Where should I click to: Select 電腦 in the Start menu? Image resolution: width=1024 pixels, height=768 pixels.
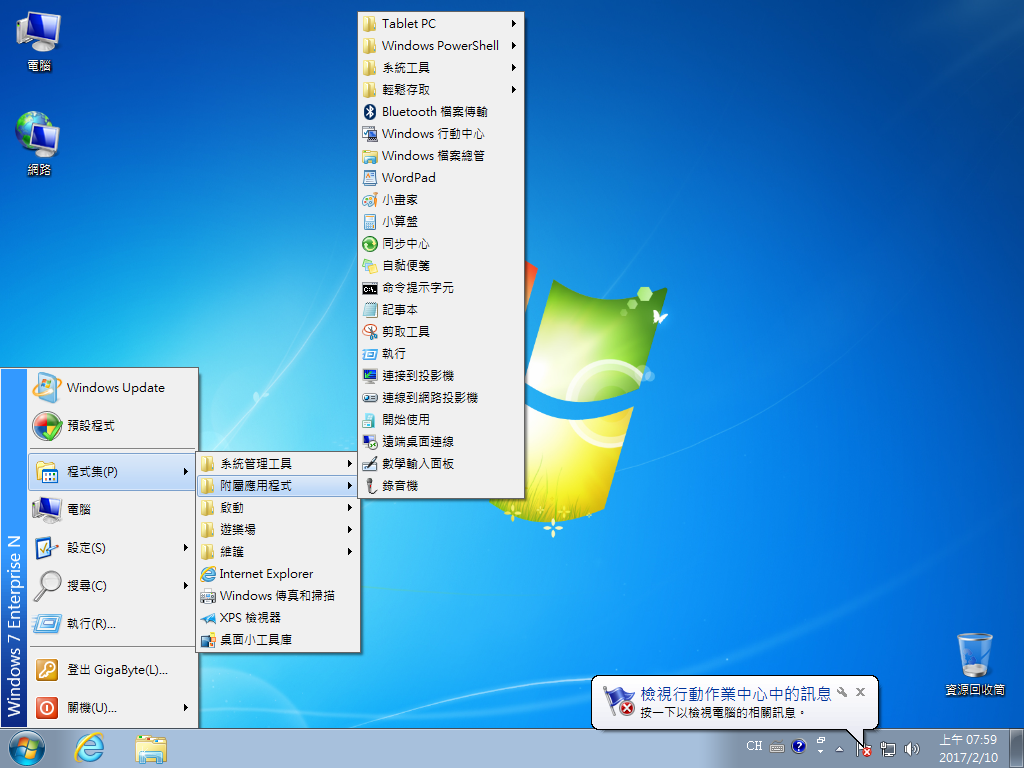pyautogui.click(x=112, y=509)
